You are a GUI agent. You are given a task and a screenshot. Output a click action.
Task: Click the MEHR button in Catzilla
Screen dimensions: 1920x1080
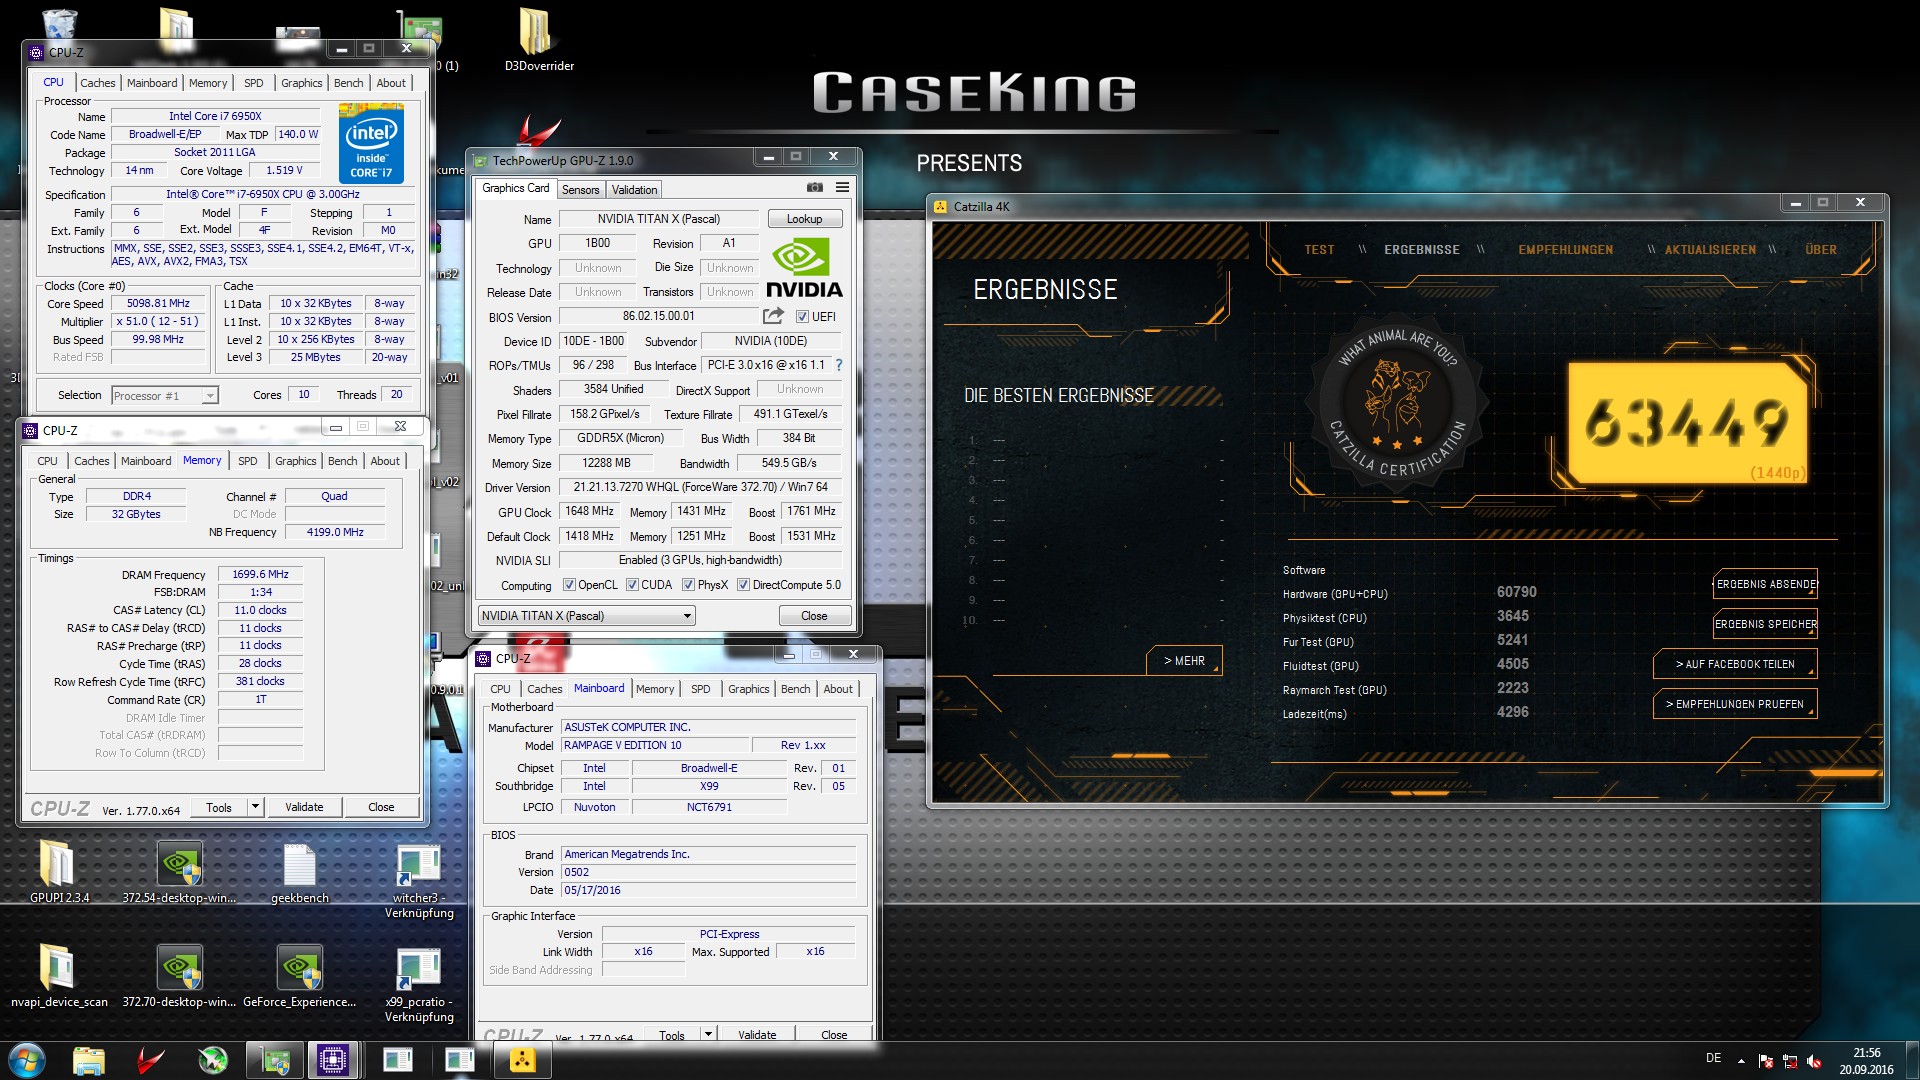click(1184, 661)
